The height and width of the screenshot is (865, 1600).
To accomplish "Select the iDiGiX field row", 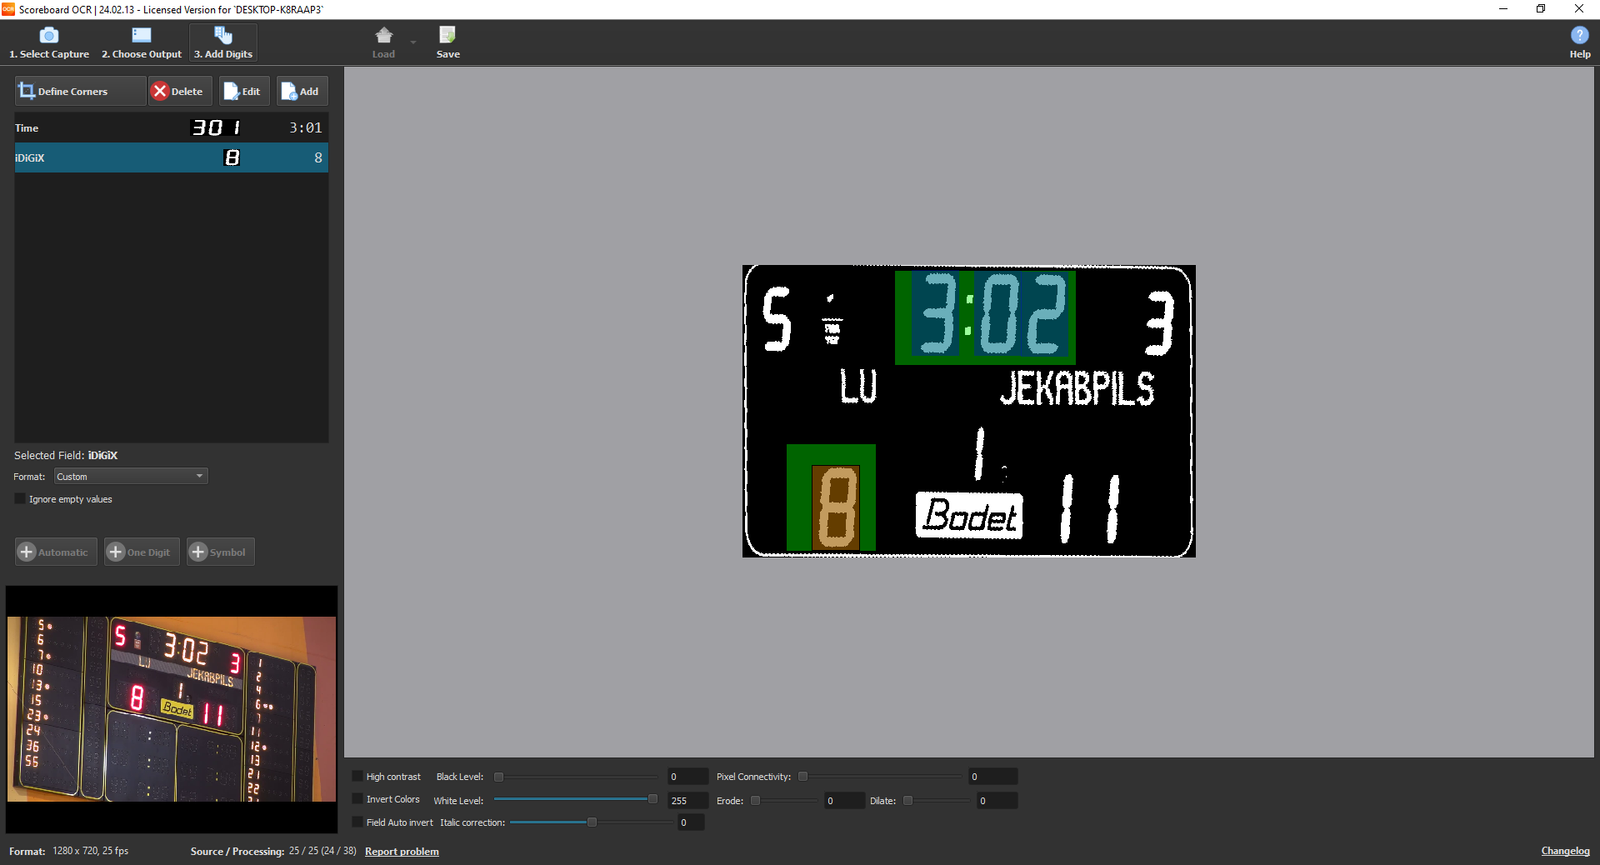I will (x=171, y=157).
